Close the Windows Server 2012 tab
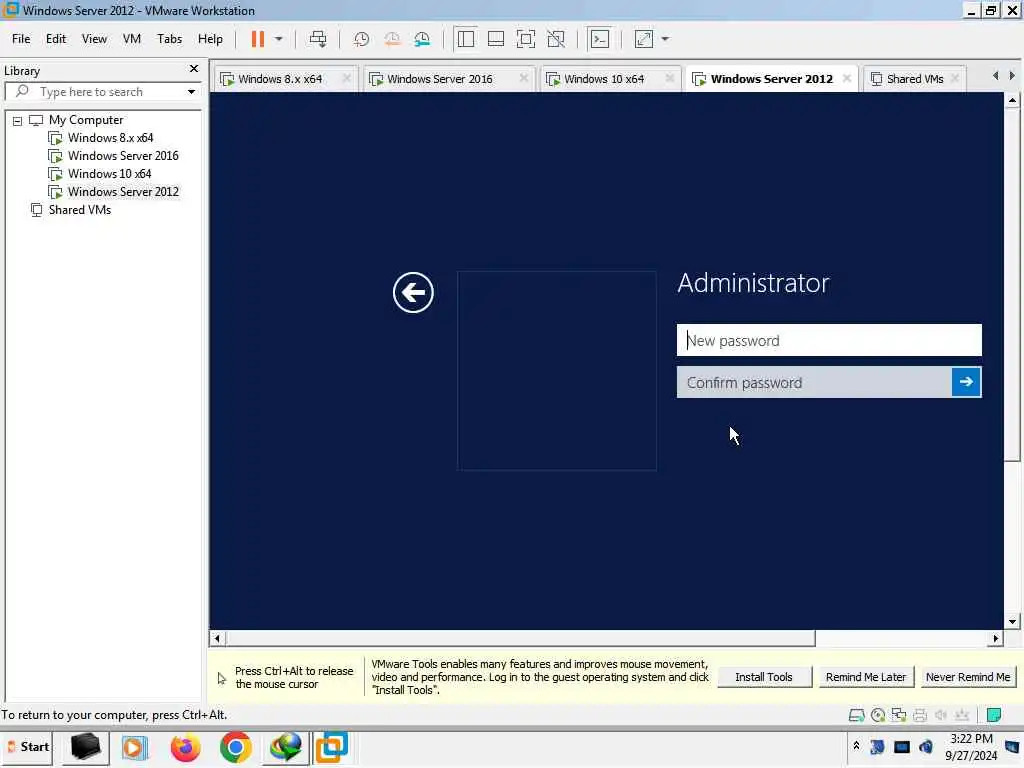This screenshot has height=768, width=1024. [847, 78]
